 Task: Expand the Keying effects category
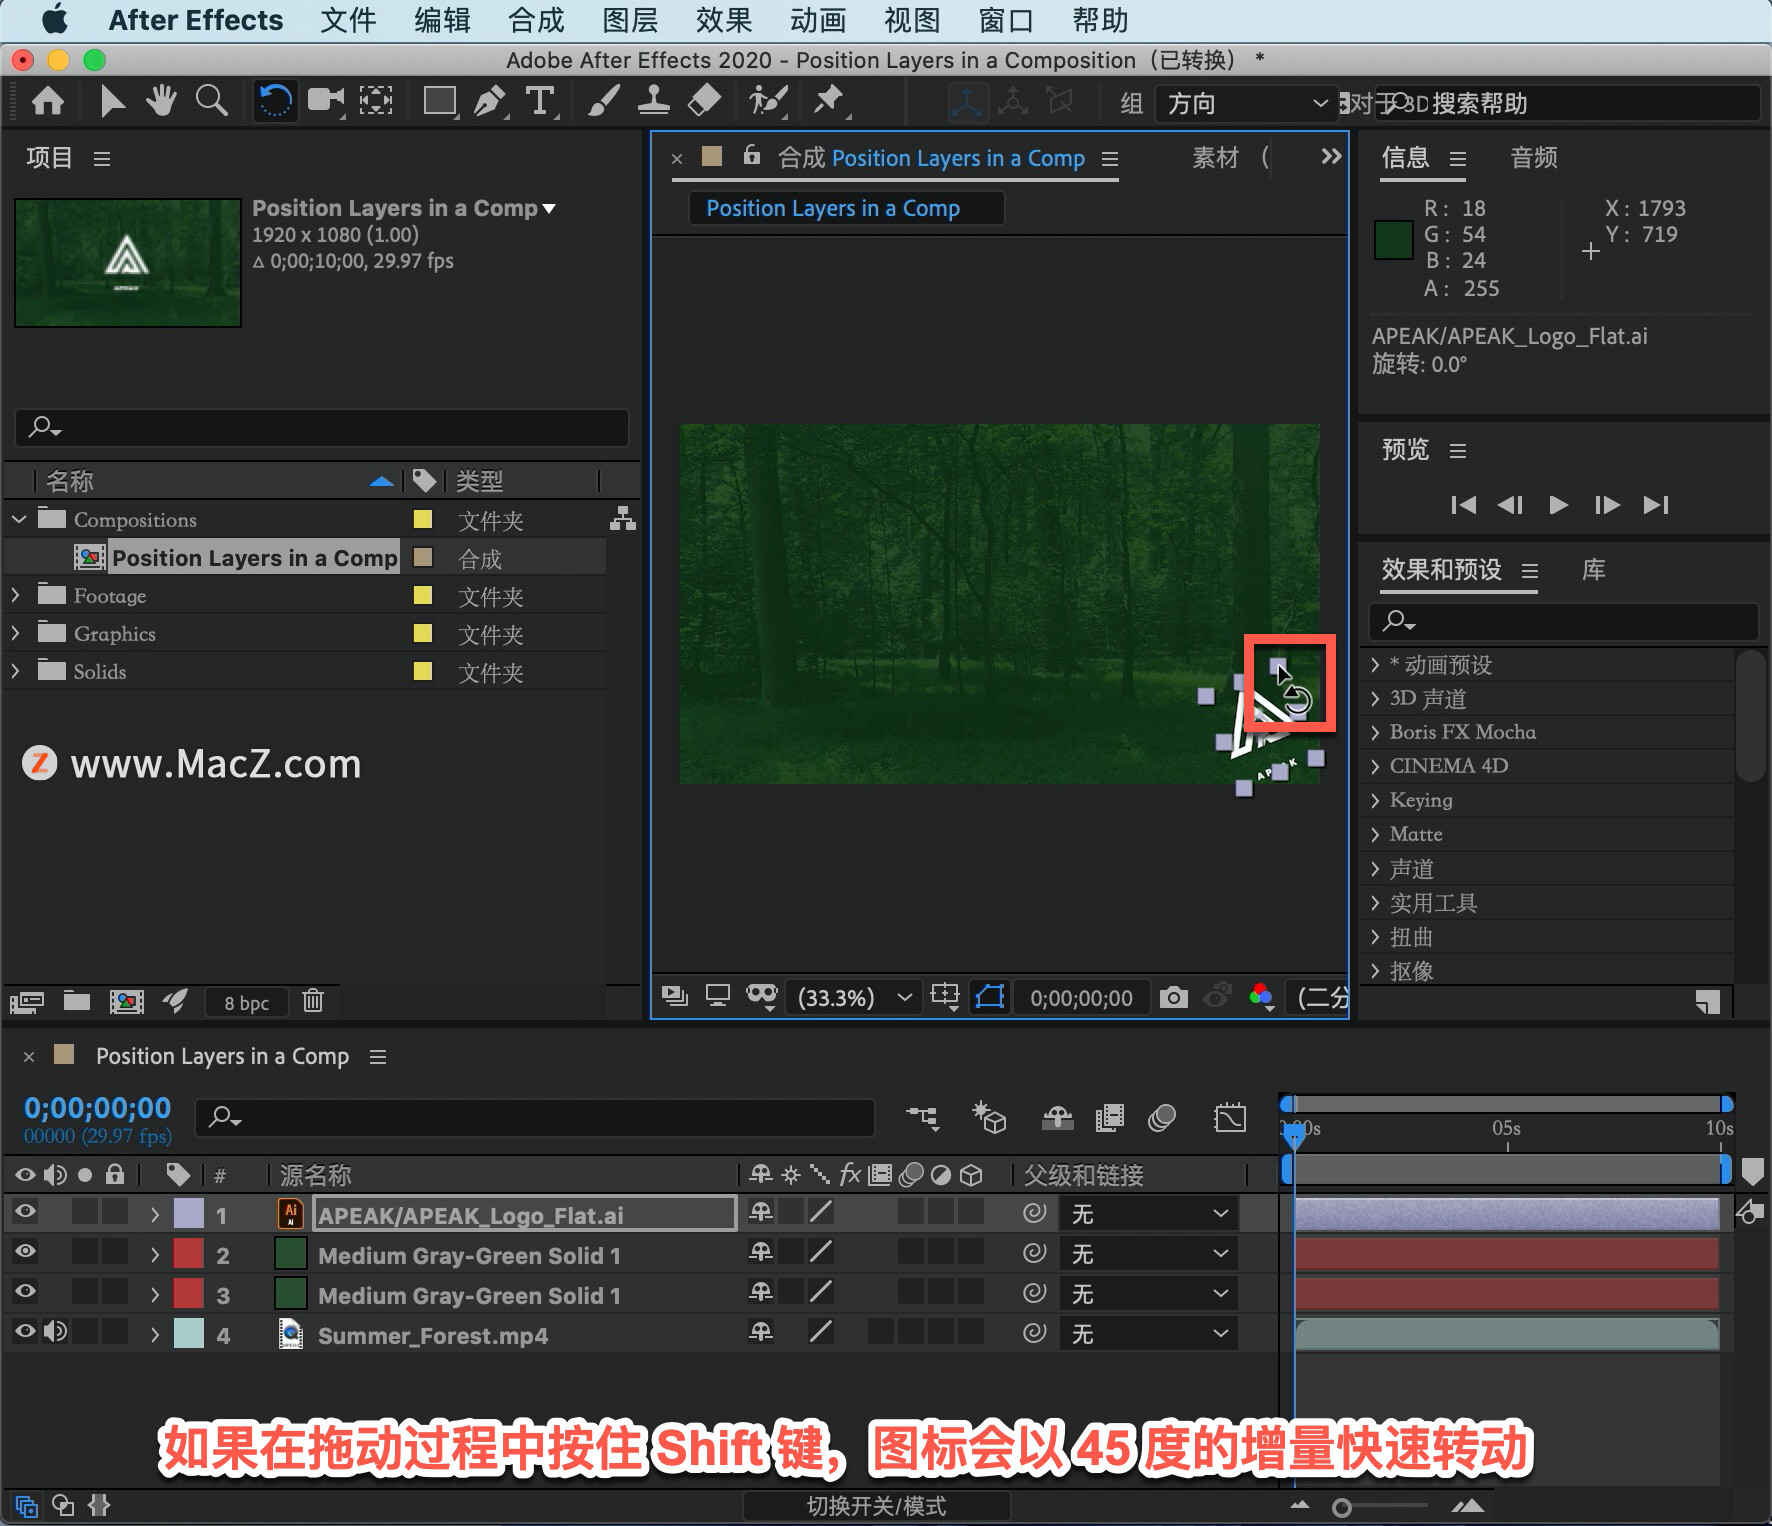pos(1375,800)
